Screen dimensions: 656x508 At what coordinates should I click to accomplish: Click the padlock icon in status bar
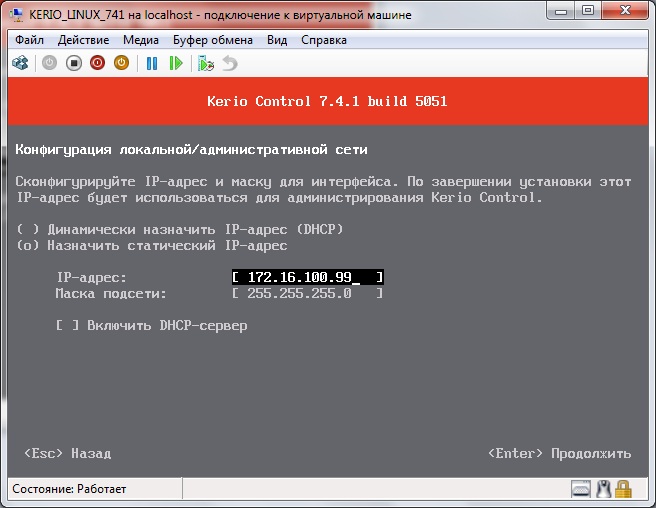click(623, 489)
